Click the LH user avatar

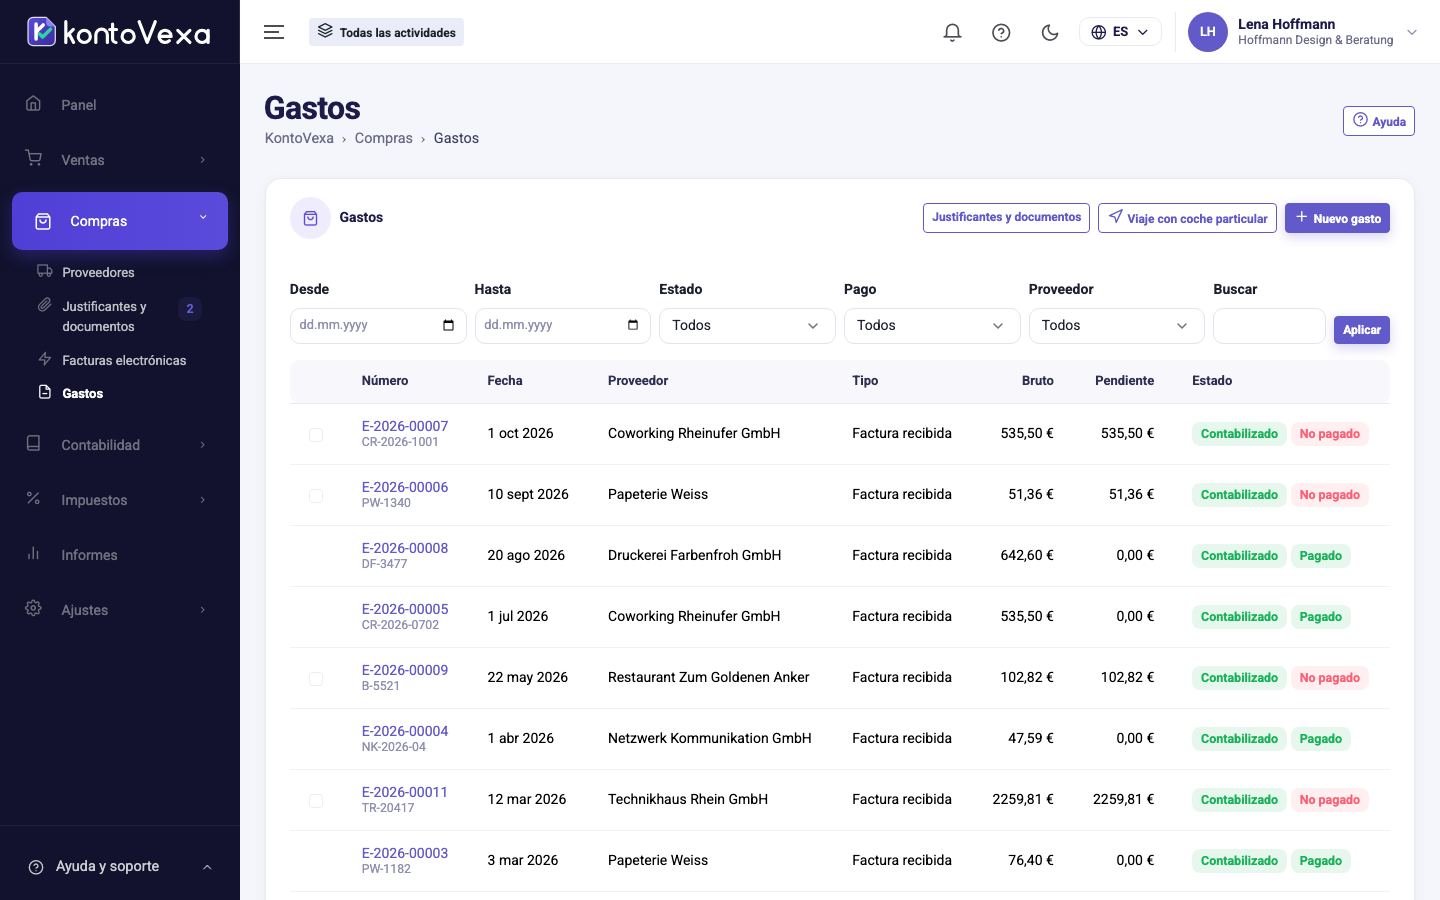tap(1207, 32)
